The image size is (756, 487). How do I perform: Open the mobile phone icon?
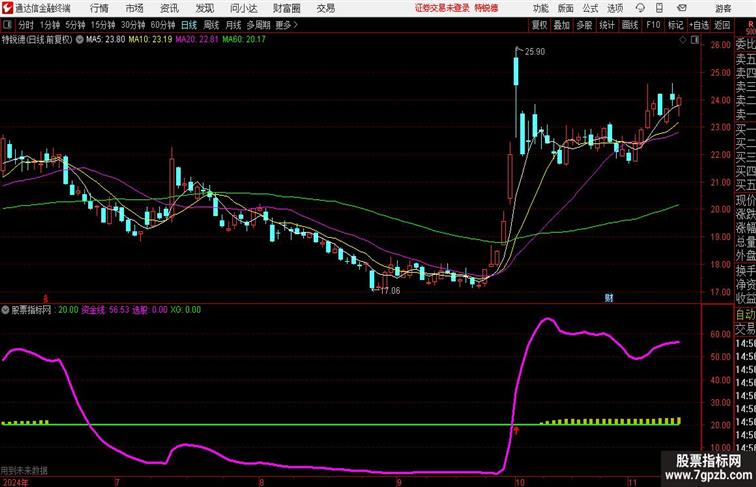[x=659, y=8]
